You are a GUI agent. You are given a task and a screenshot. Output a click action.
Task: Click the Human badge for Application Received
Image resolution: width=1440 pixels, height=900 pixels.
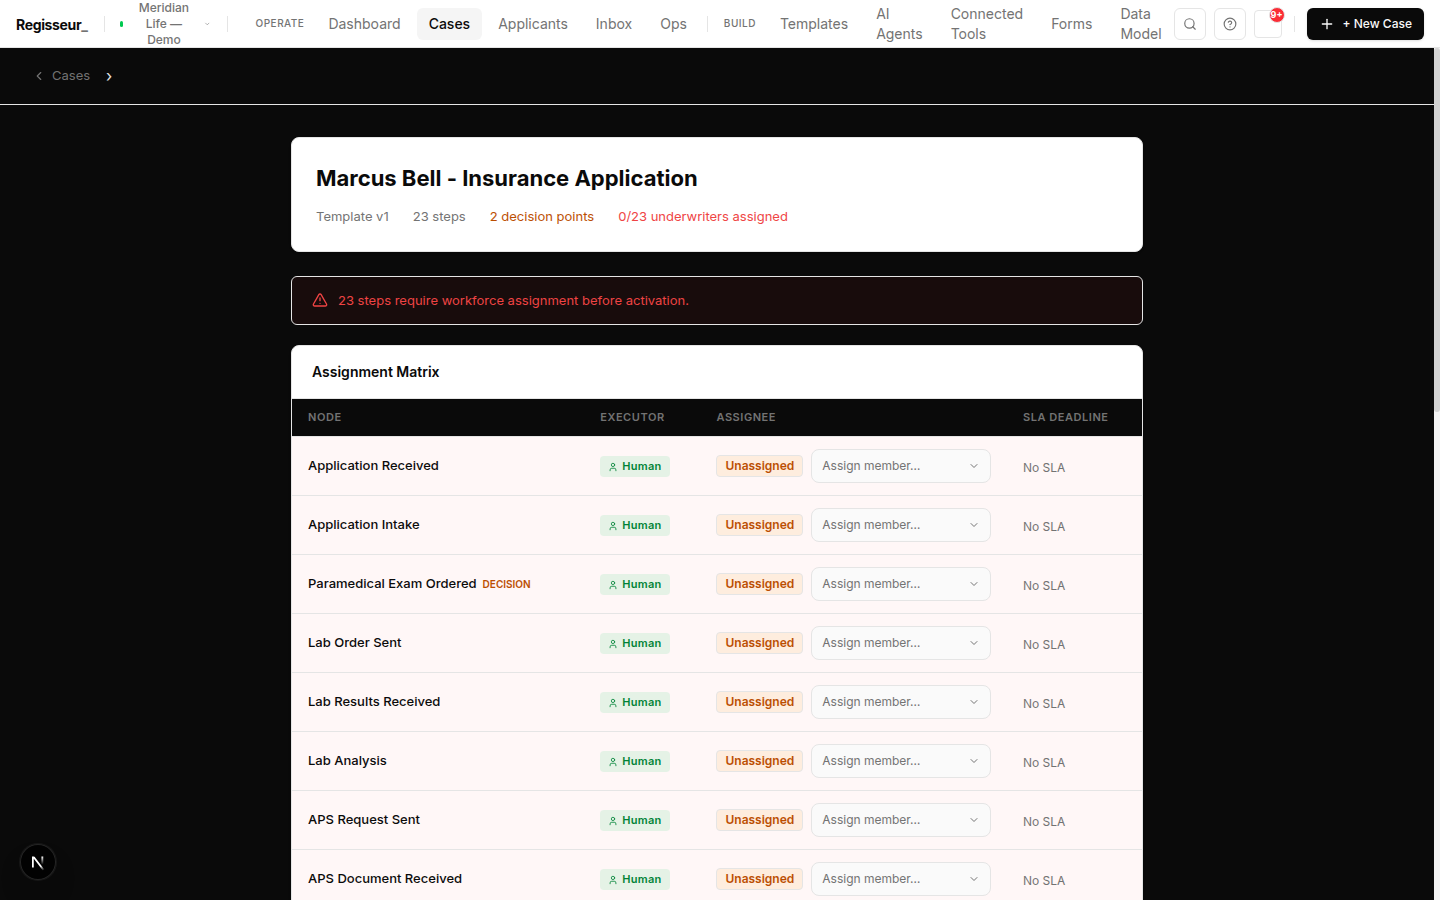635,466
